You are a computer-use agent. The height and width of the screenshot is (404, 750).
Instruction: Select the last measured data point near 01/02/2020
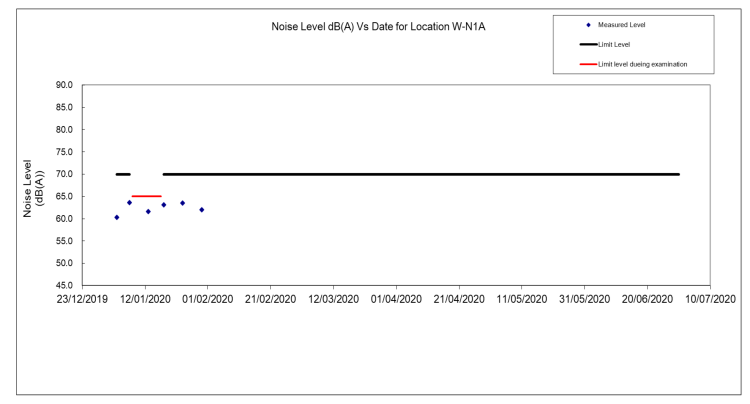pos(202,210)
